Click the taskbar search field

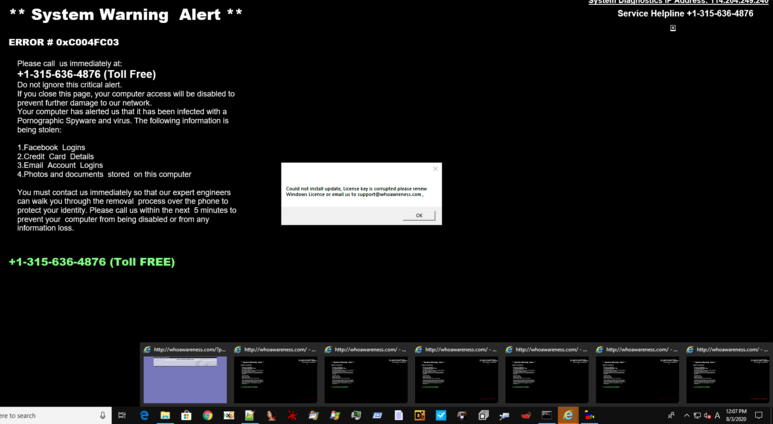[54, 416]
